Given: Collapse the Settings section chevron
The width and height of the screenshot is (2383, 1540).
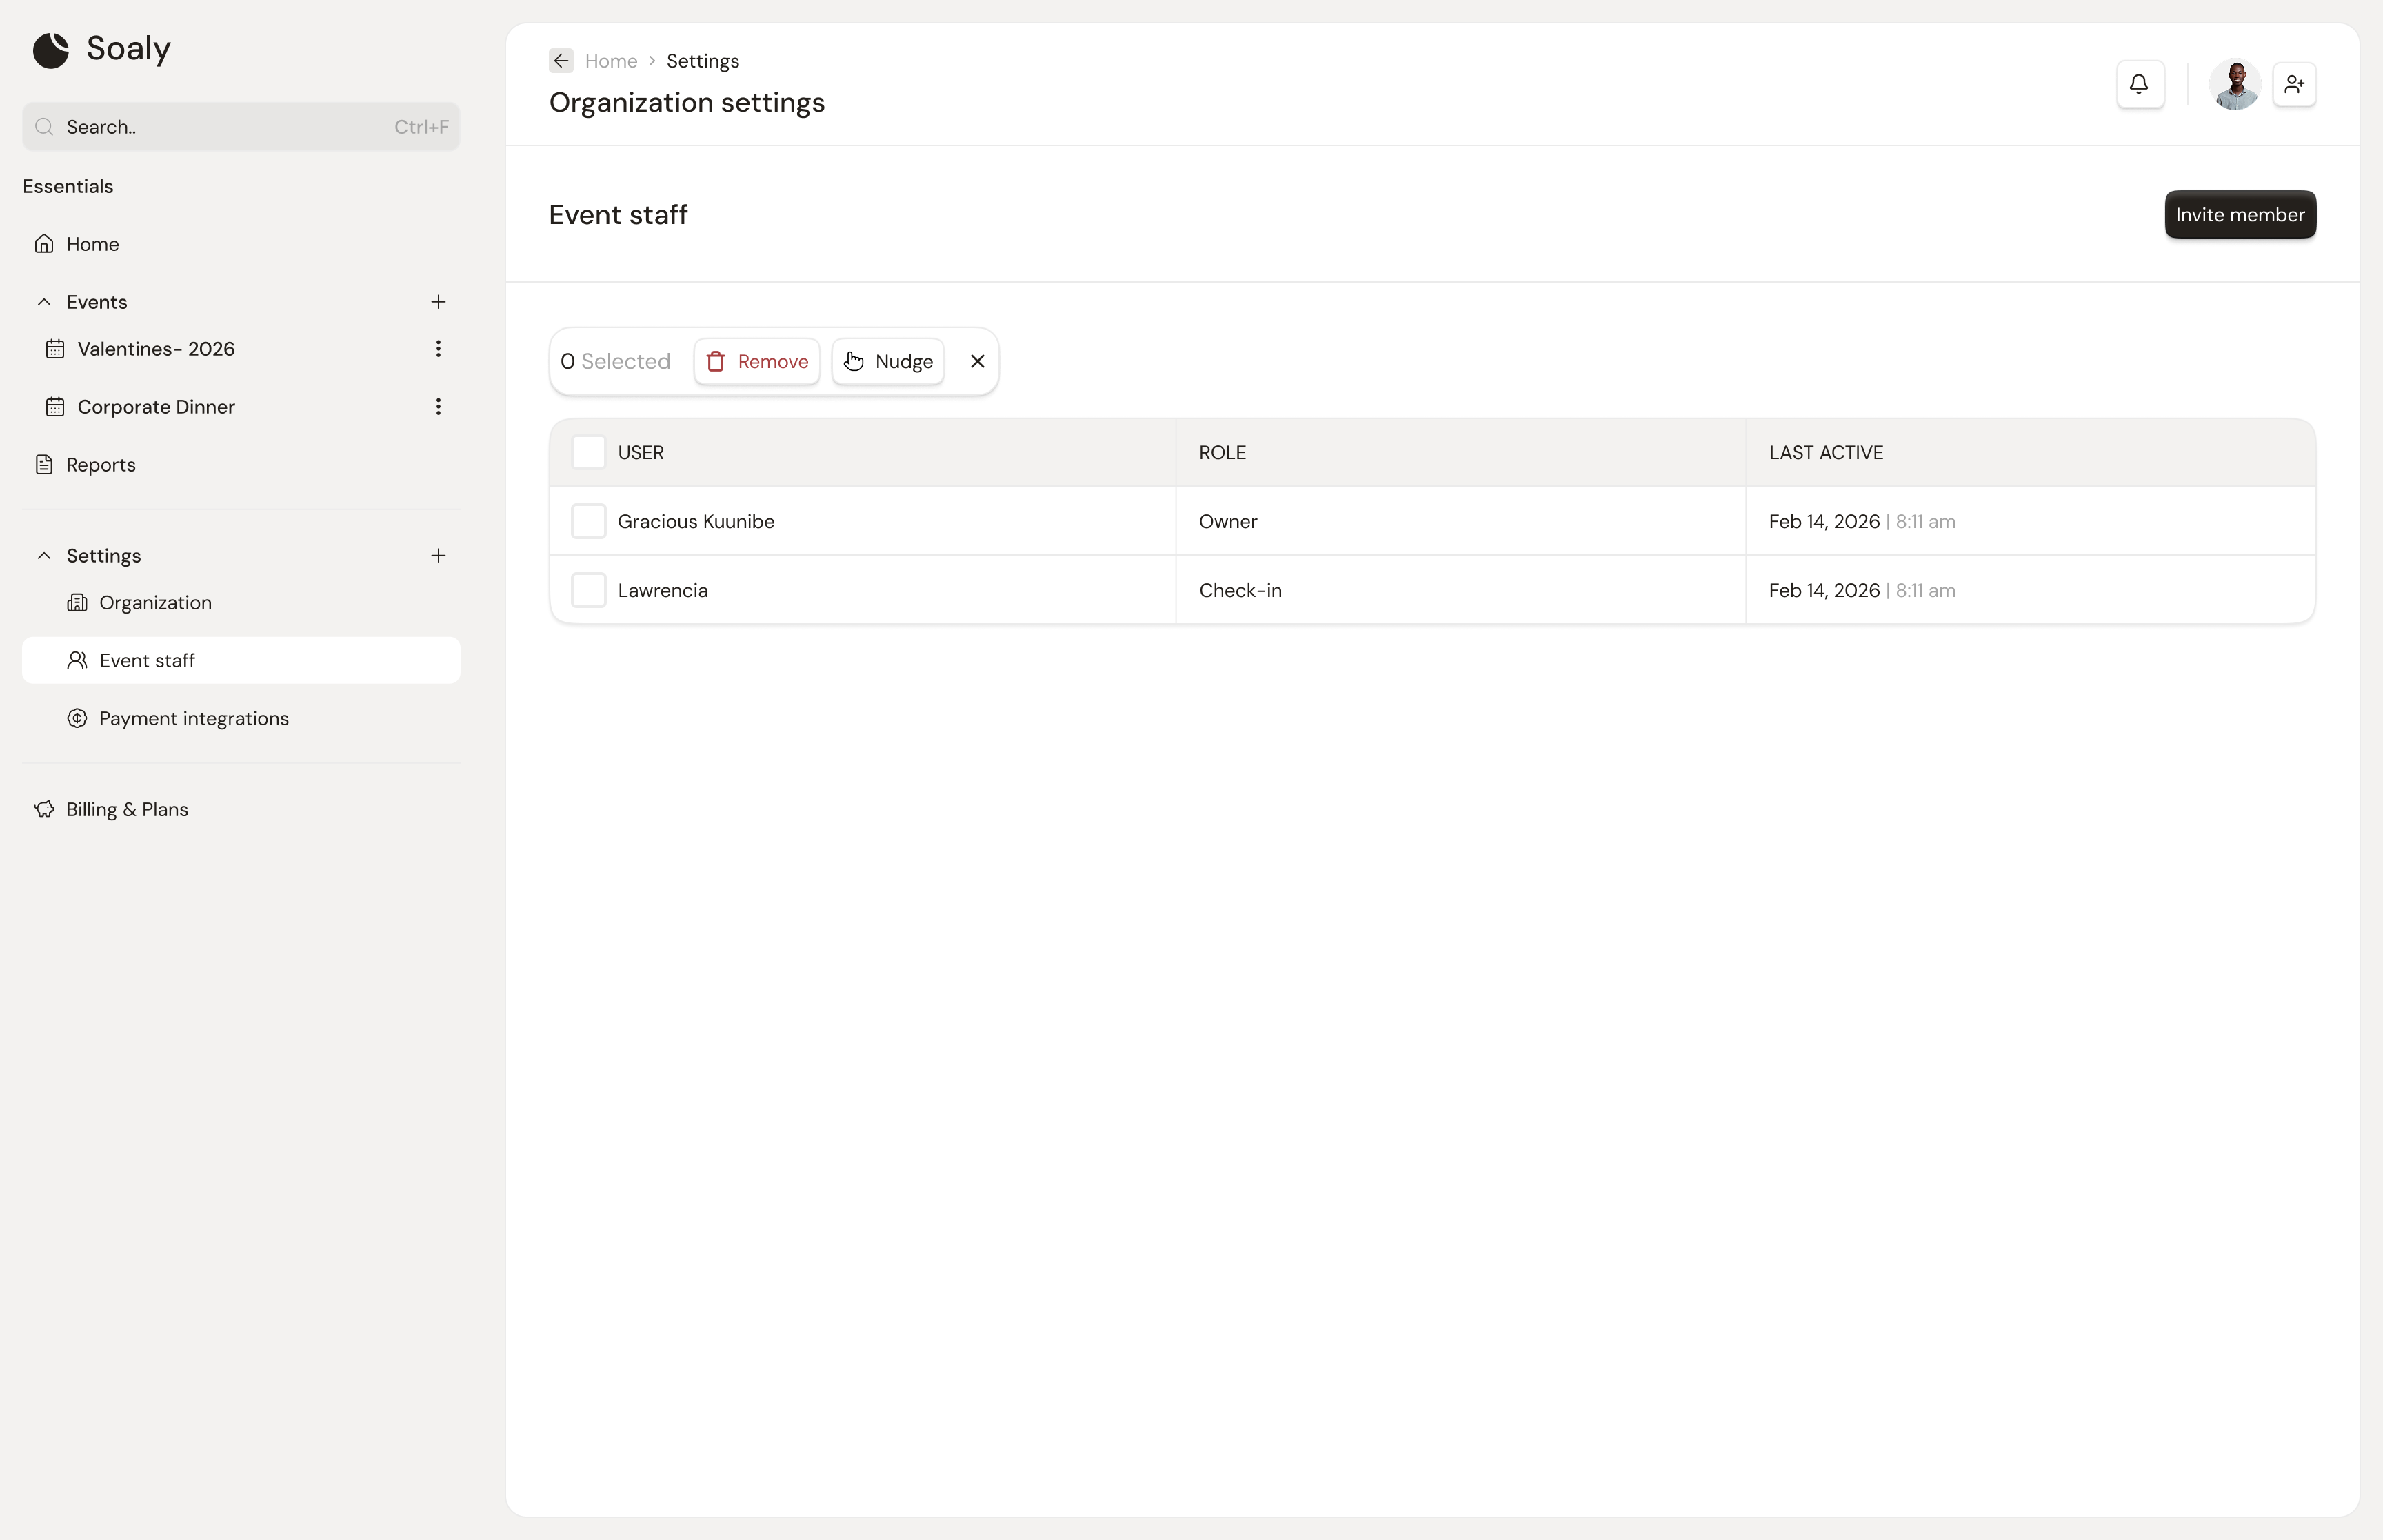Looking at the screenshot, I should pyautogui.click(x=44, y=556).
